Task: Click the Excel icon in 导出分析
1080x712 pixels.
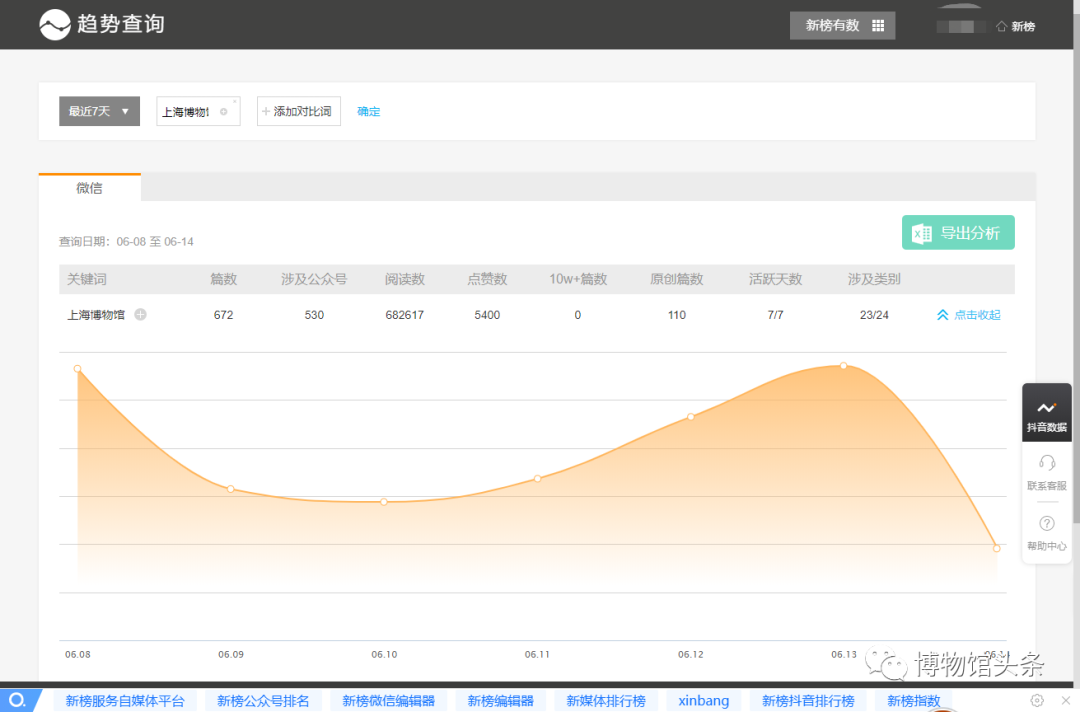Action: pyautogui.click(x=922, y=233)
